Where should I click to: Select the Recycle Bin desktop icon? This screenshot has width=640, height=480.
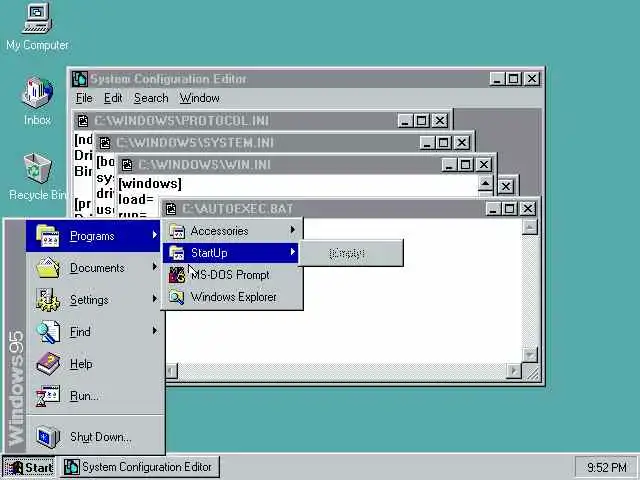37,177
